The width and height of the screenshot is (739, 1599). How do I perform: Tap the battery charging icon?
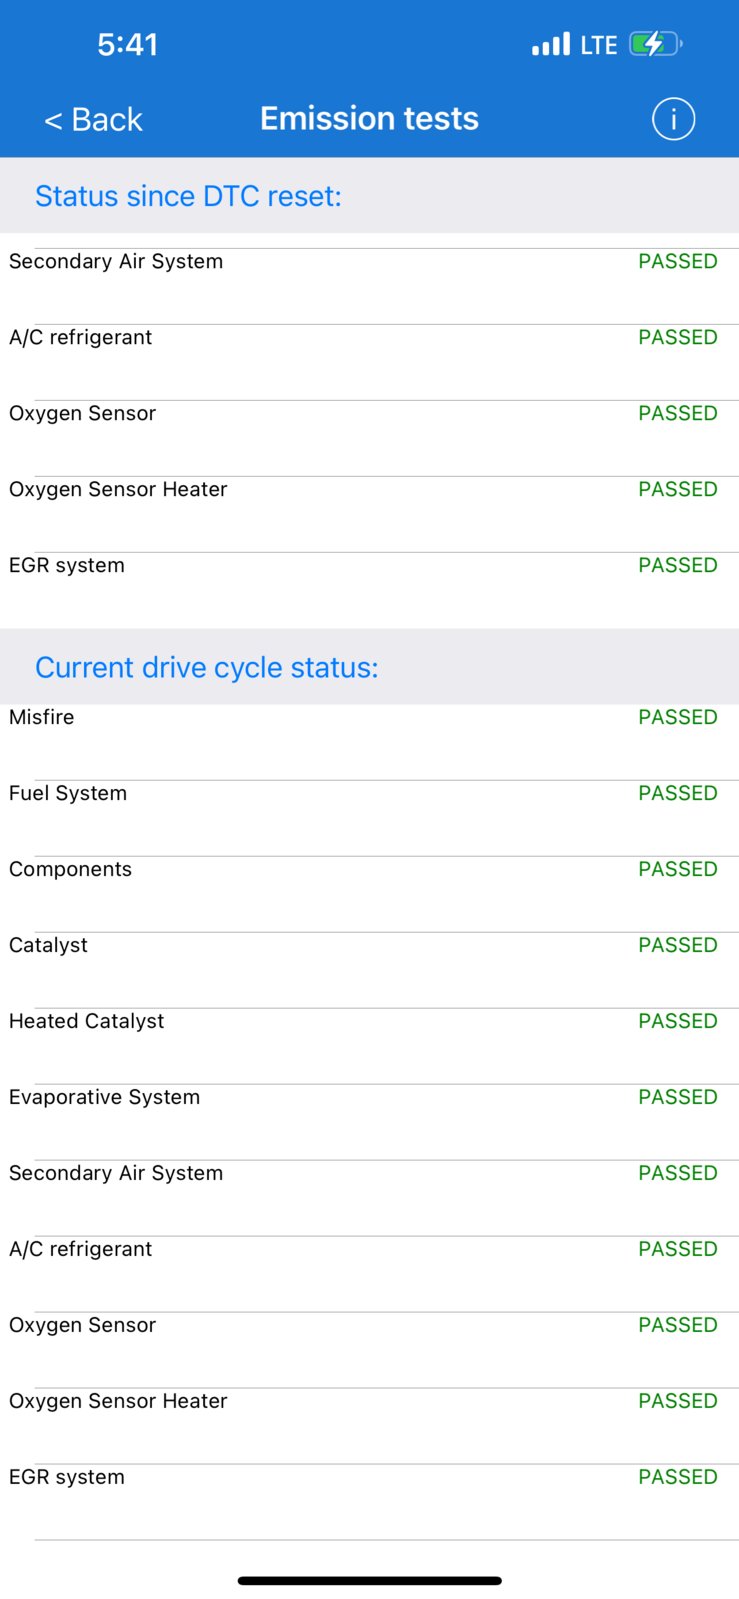656,44
